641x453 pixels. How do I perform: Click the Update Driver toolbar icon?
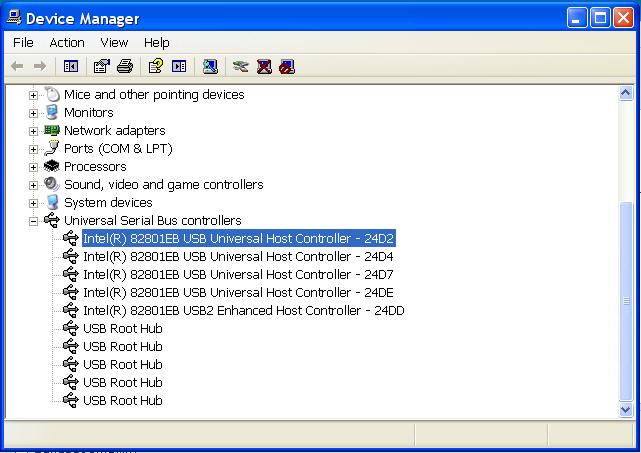(241, 66)
